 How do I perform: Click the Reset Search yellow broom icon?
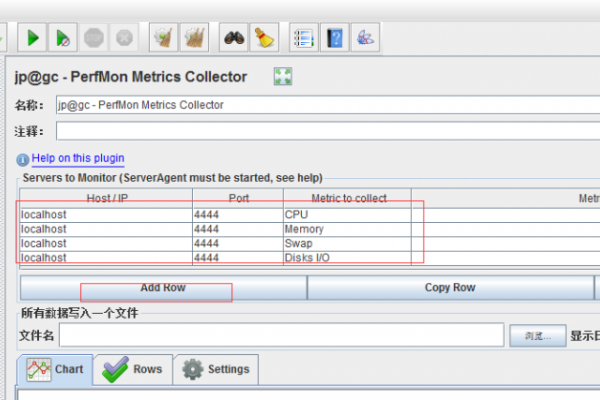(264, 39)
